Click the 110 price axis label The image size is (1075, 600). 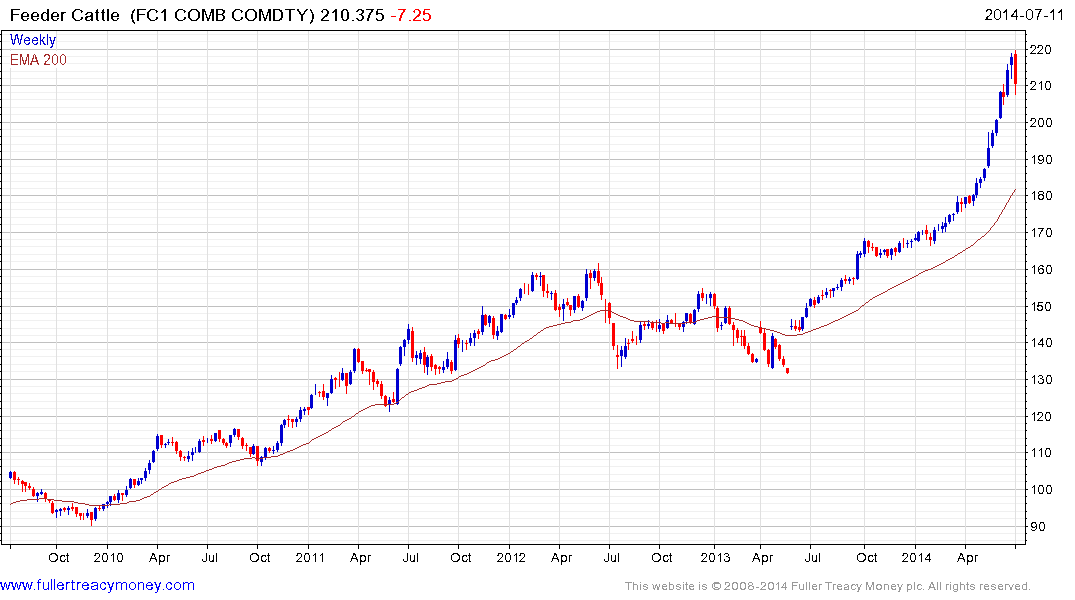pos(1040,453)
